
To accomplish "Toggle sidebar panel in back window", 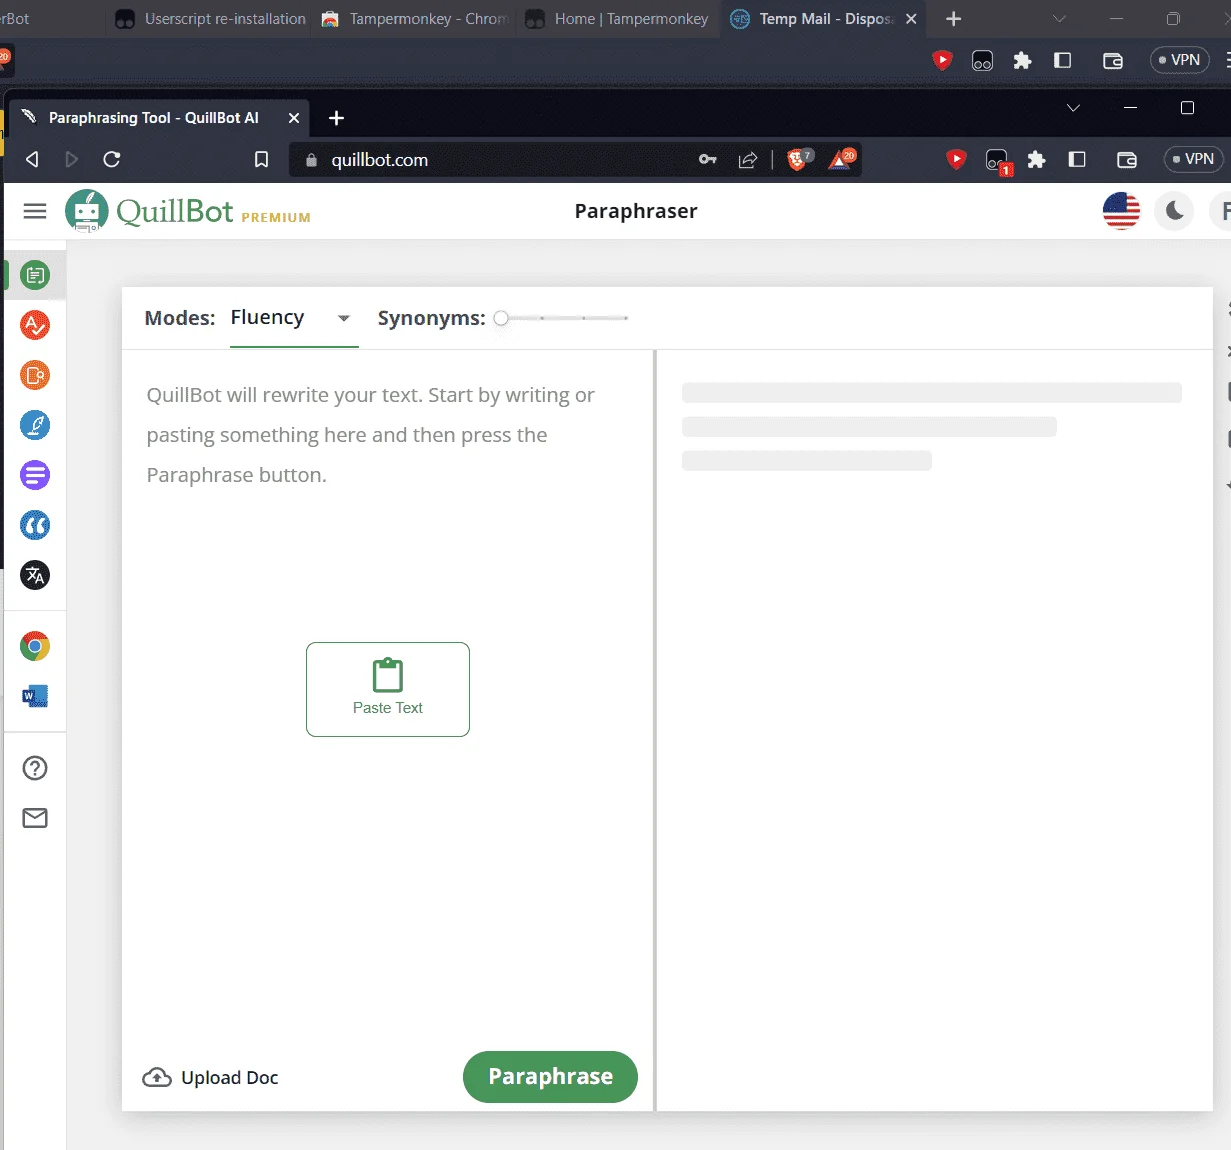I will 1063,60.
